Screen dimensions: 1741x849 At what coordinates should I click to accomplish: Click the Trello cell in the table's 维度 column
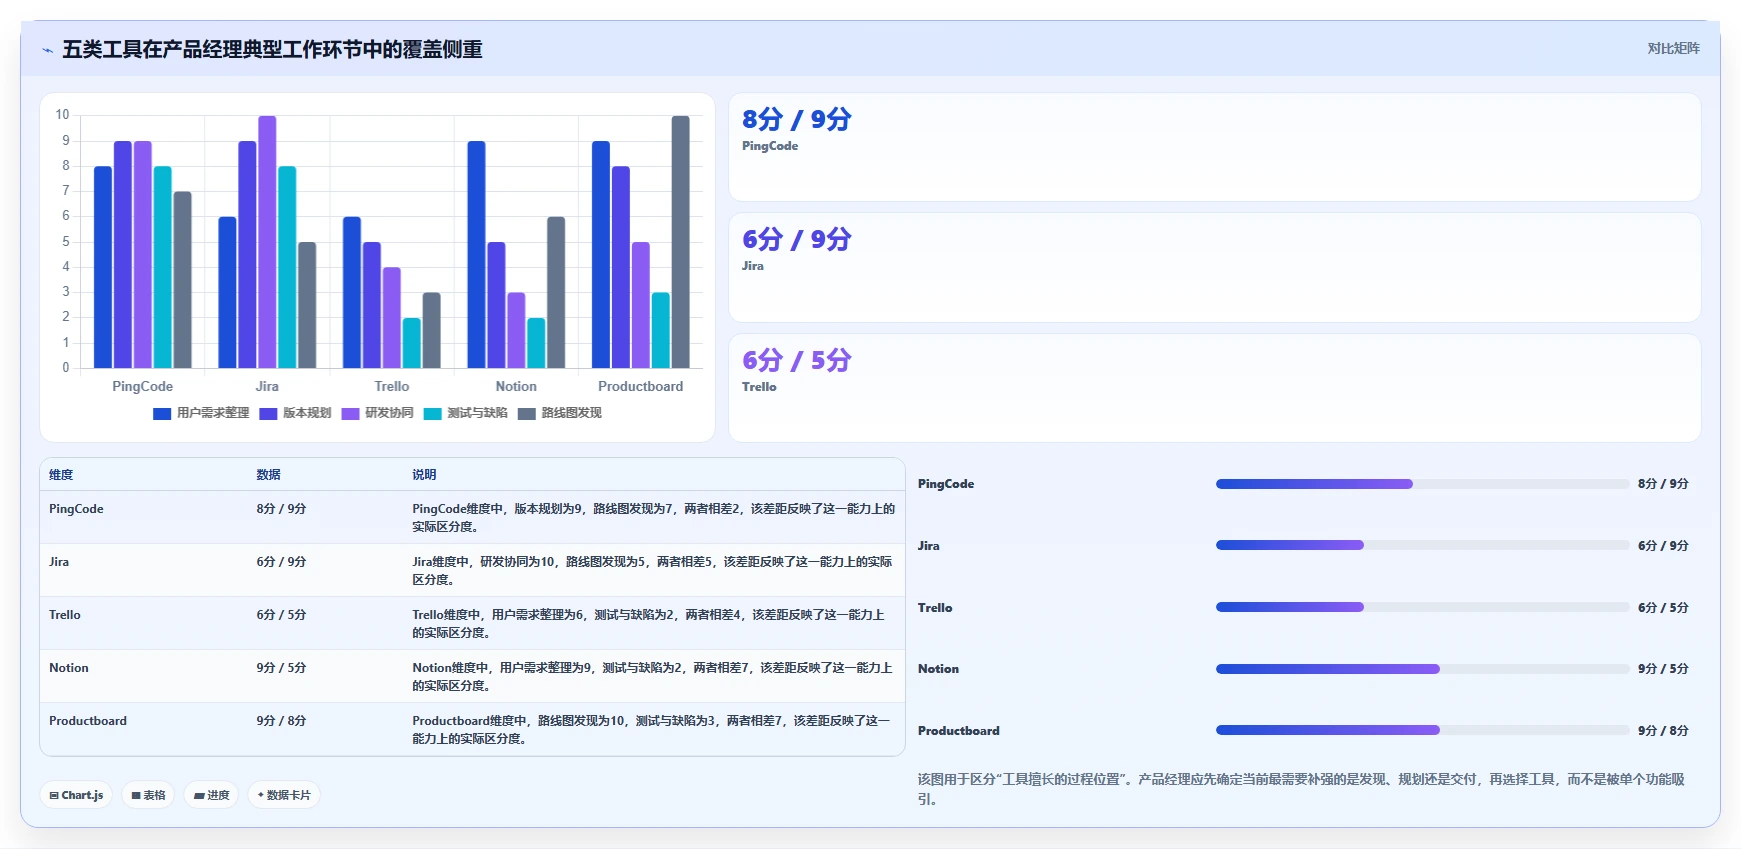click(65, 615)
